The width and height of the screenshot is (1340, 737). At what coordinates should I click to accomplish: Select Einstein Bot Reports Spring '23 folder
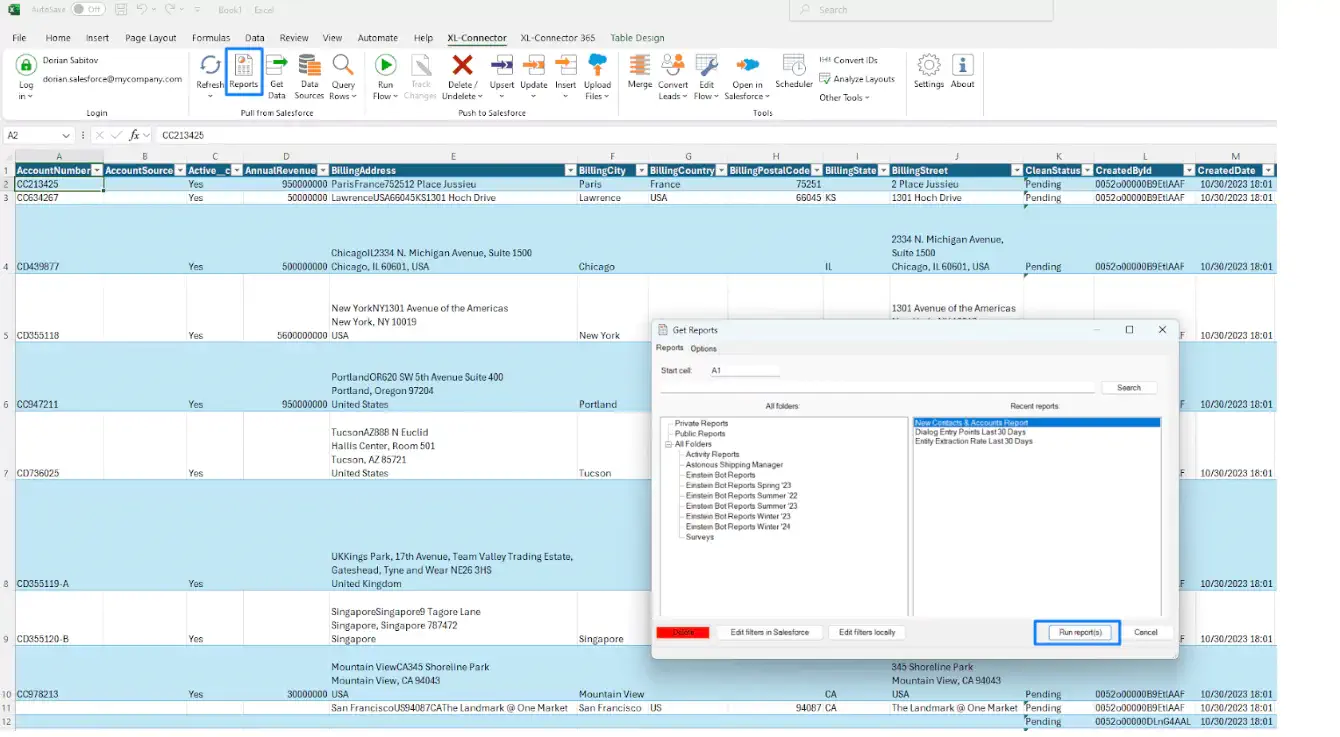[738, 486]
